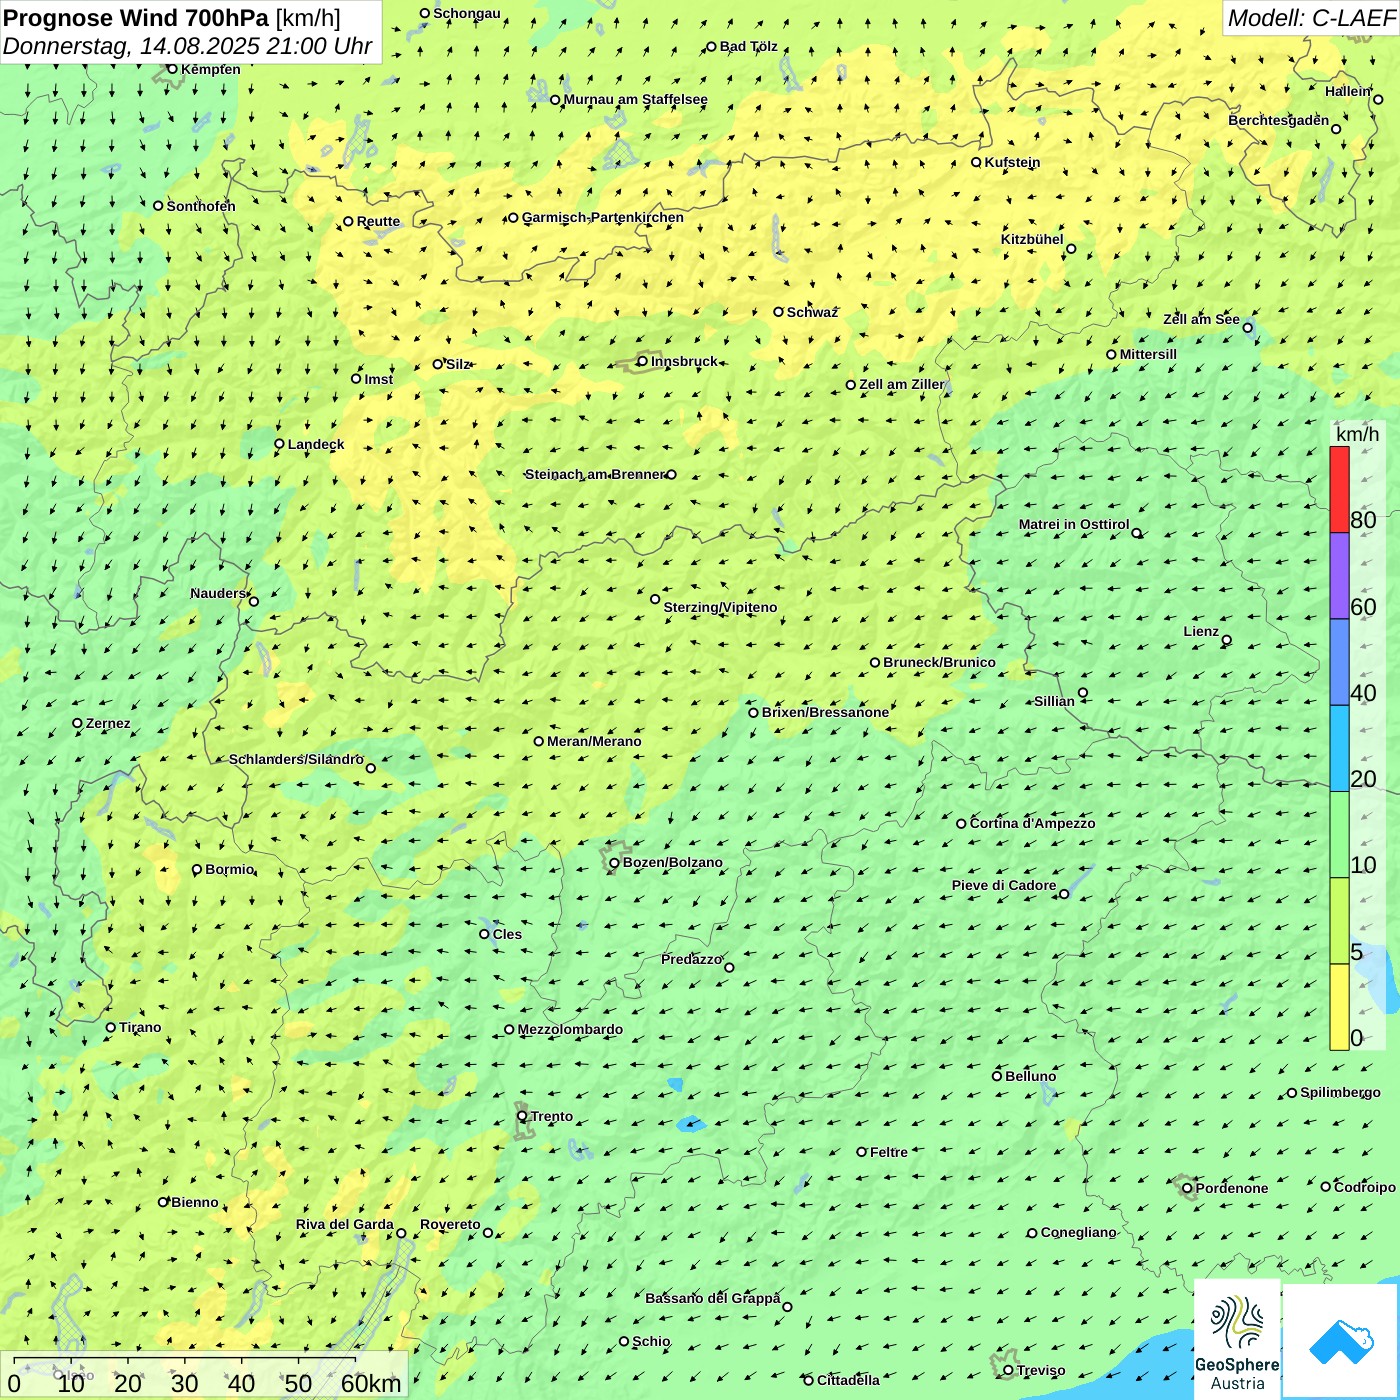Click the Matrei in Osttirol label
Image resolution: width=1400 pixels, height=1400 pixels.
click(1074, 524)
